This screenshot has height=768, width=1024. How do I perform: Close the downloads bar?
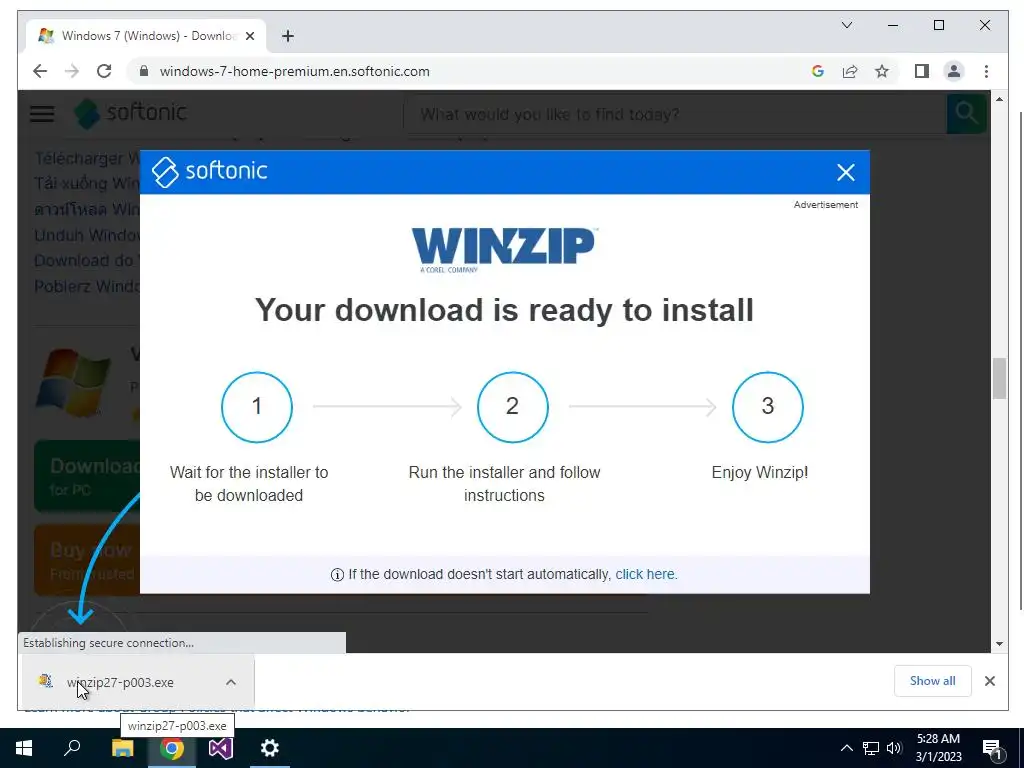[x=990, y=681]
